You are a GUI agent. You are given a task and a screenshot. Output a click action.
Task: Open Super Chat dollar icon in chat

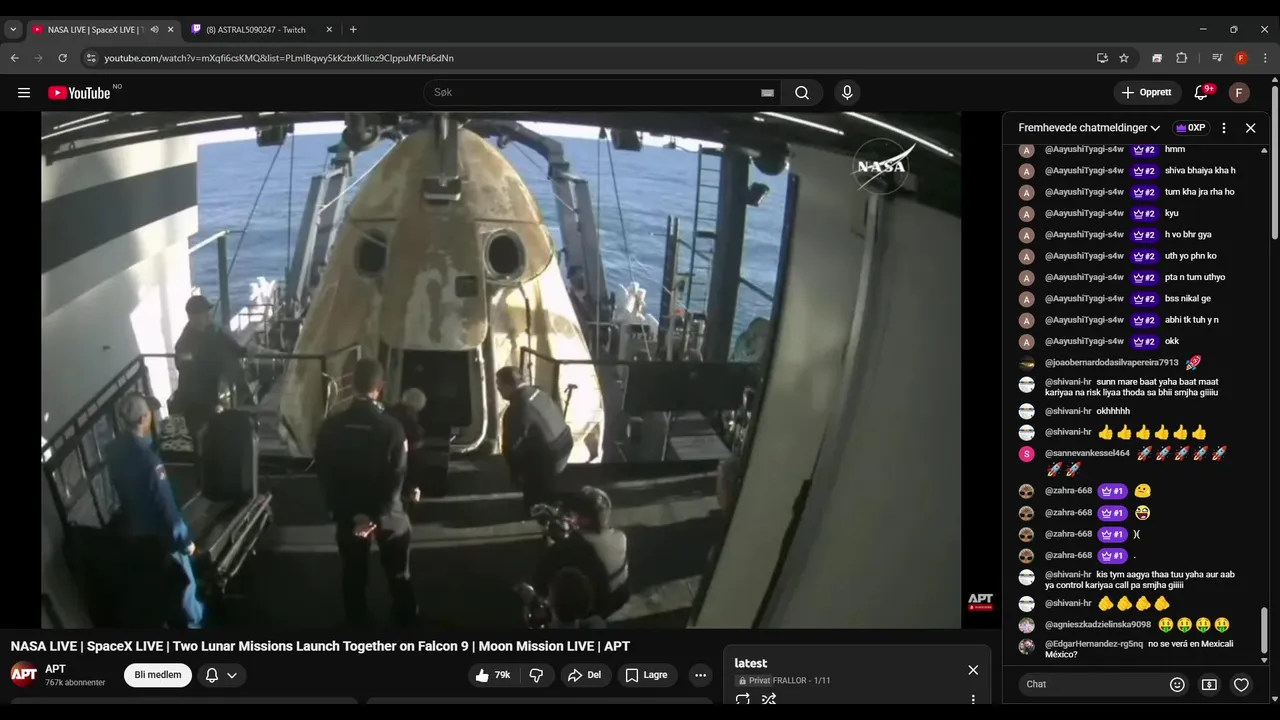pos(1209,685)
